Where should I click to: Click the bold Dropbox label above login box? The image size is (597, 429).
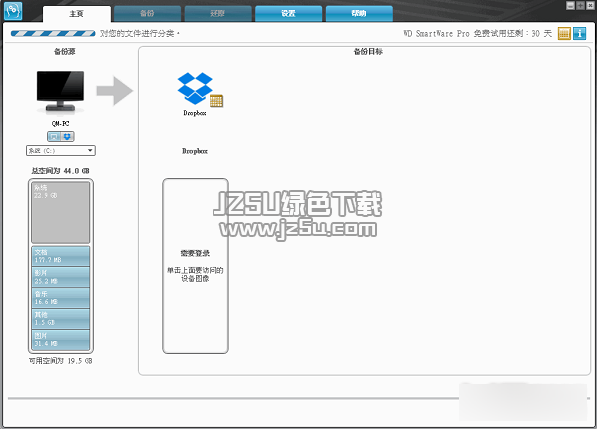(195, 151)
